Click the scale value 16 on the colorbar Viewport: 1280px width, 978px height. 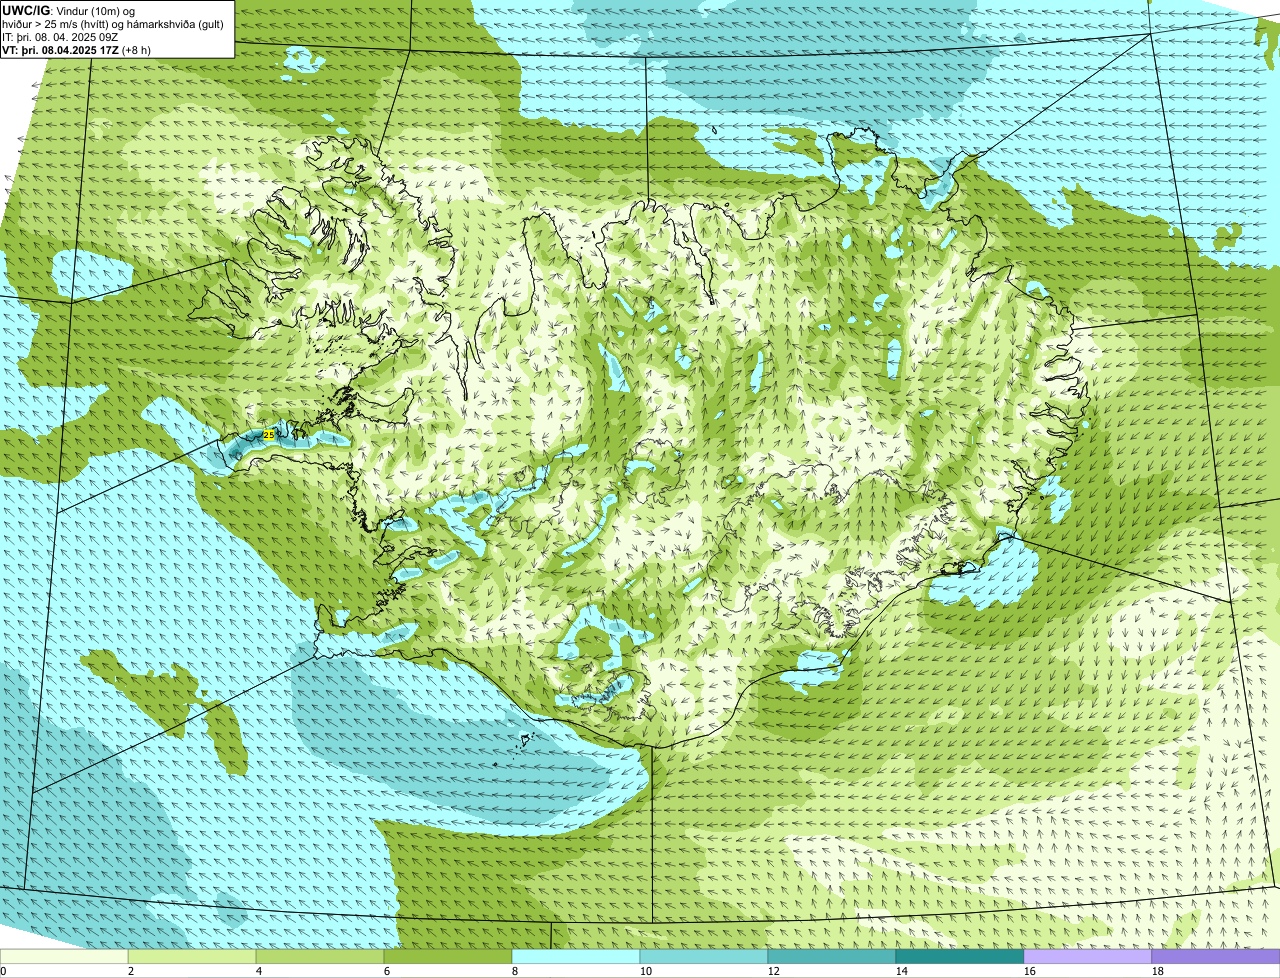pyautogui.click(x=1030, y=971)
